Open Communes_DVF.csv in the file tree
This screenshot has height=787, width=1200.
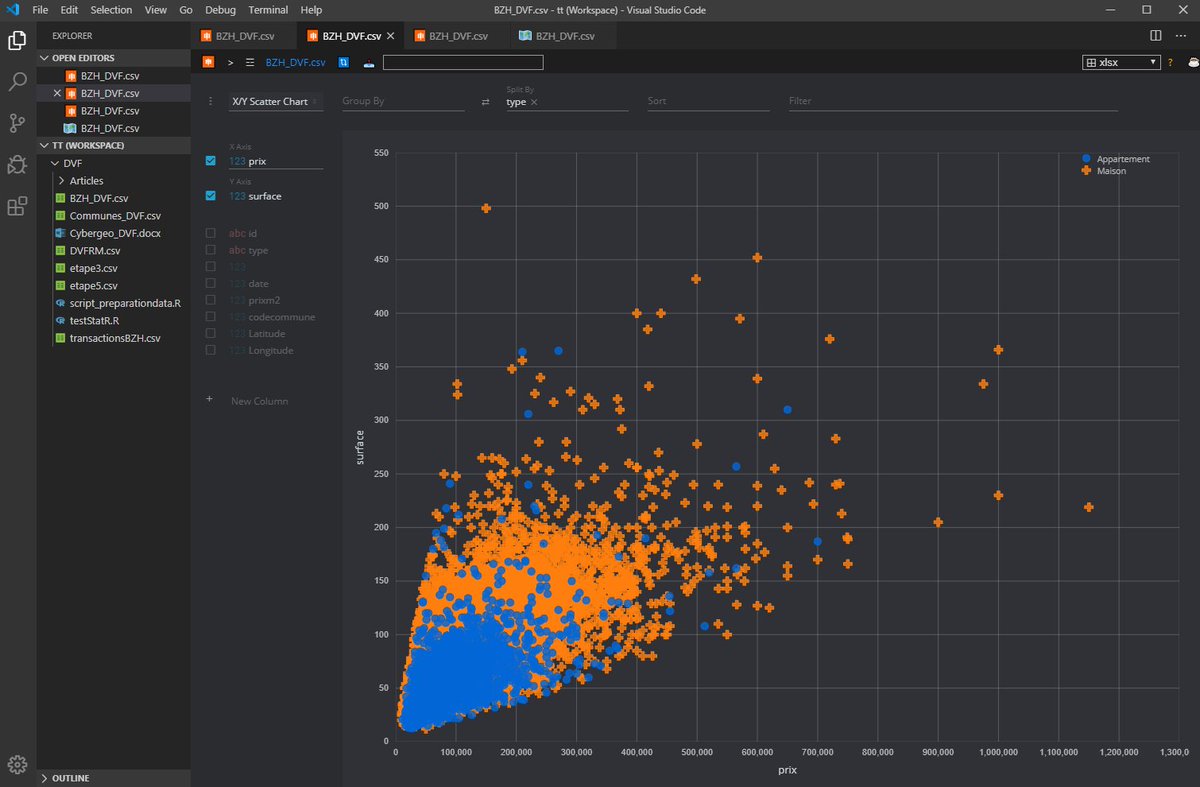pyautogui.click(x=115, y=216)
